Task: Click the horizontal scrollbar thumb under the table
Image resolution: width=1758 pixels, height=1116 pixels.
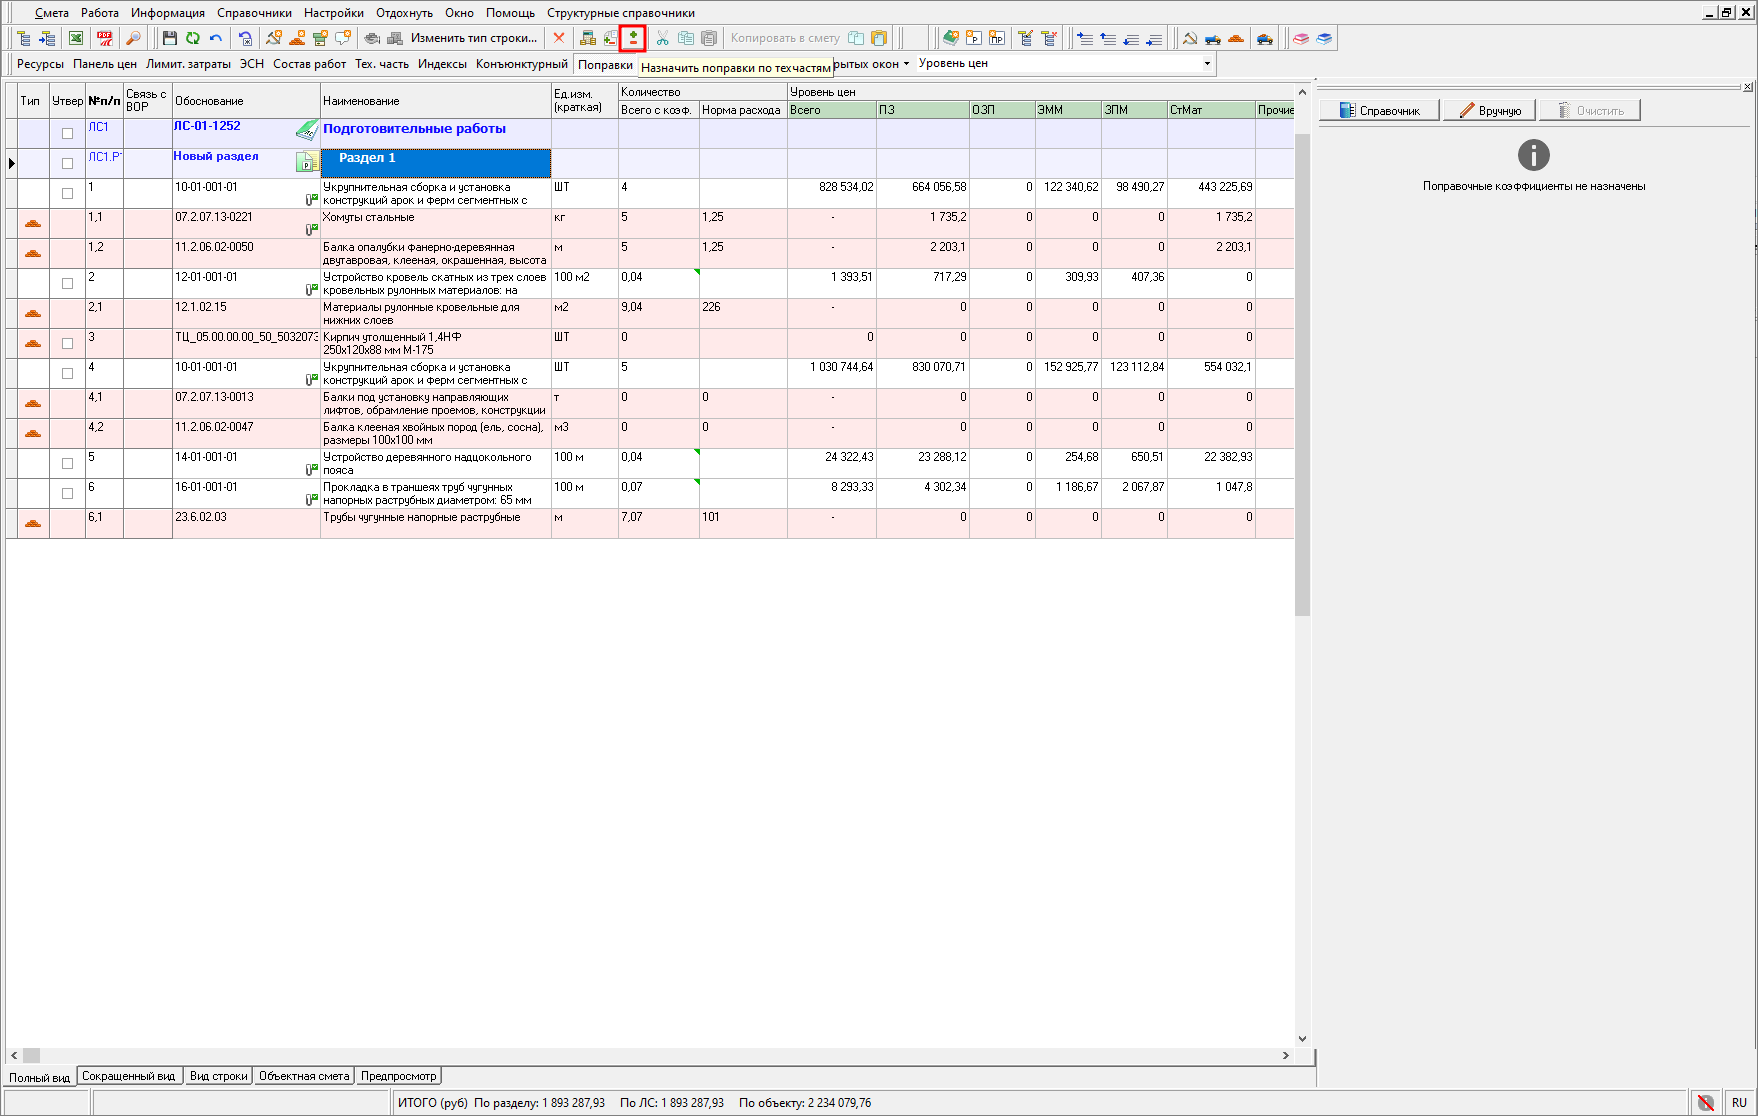Action: (x=32, y=1055)
